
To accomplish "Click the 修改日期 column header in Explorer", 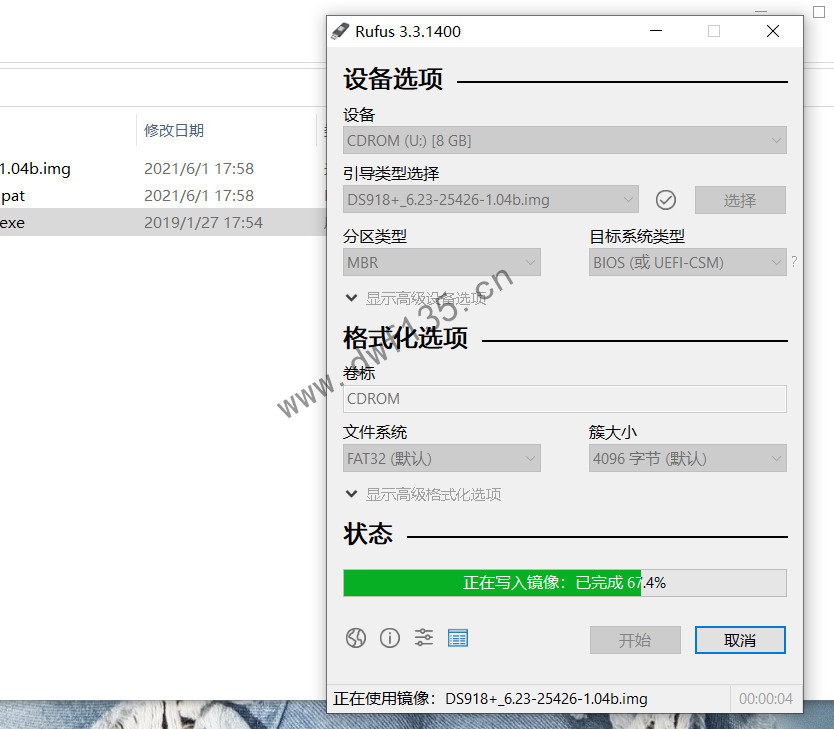I will pos(174,130).
